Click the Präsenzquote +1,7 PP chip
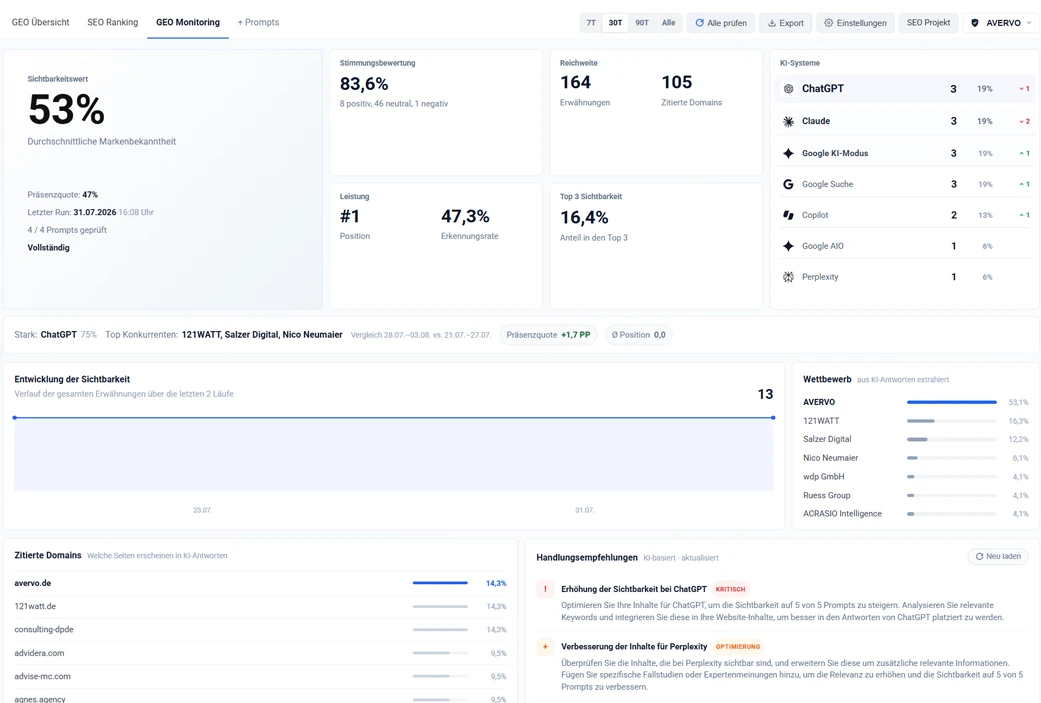The image size is (1041, 703). pyautogui.click(x=548, y=335)
